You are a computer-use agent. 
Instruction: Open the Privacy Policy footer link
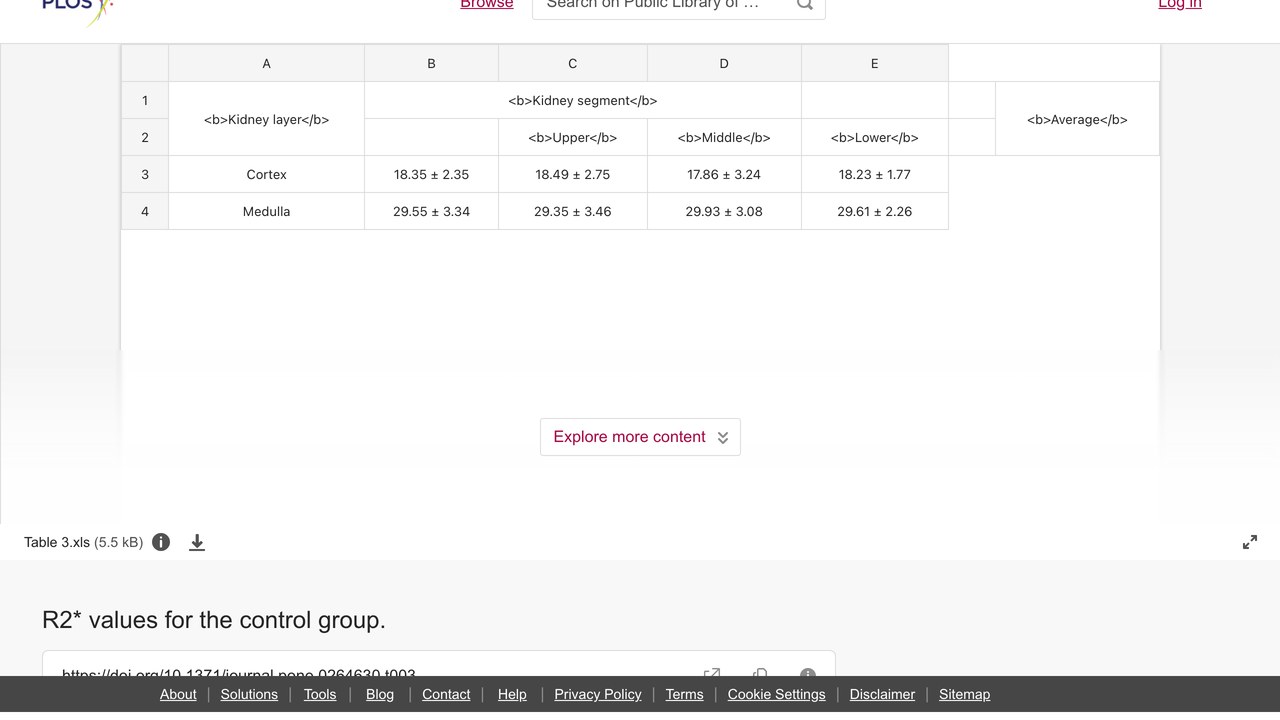(598, 694)
